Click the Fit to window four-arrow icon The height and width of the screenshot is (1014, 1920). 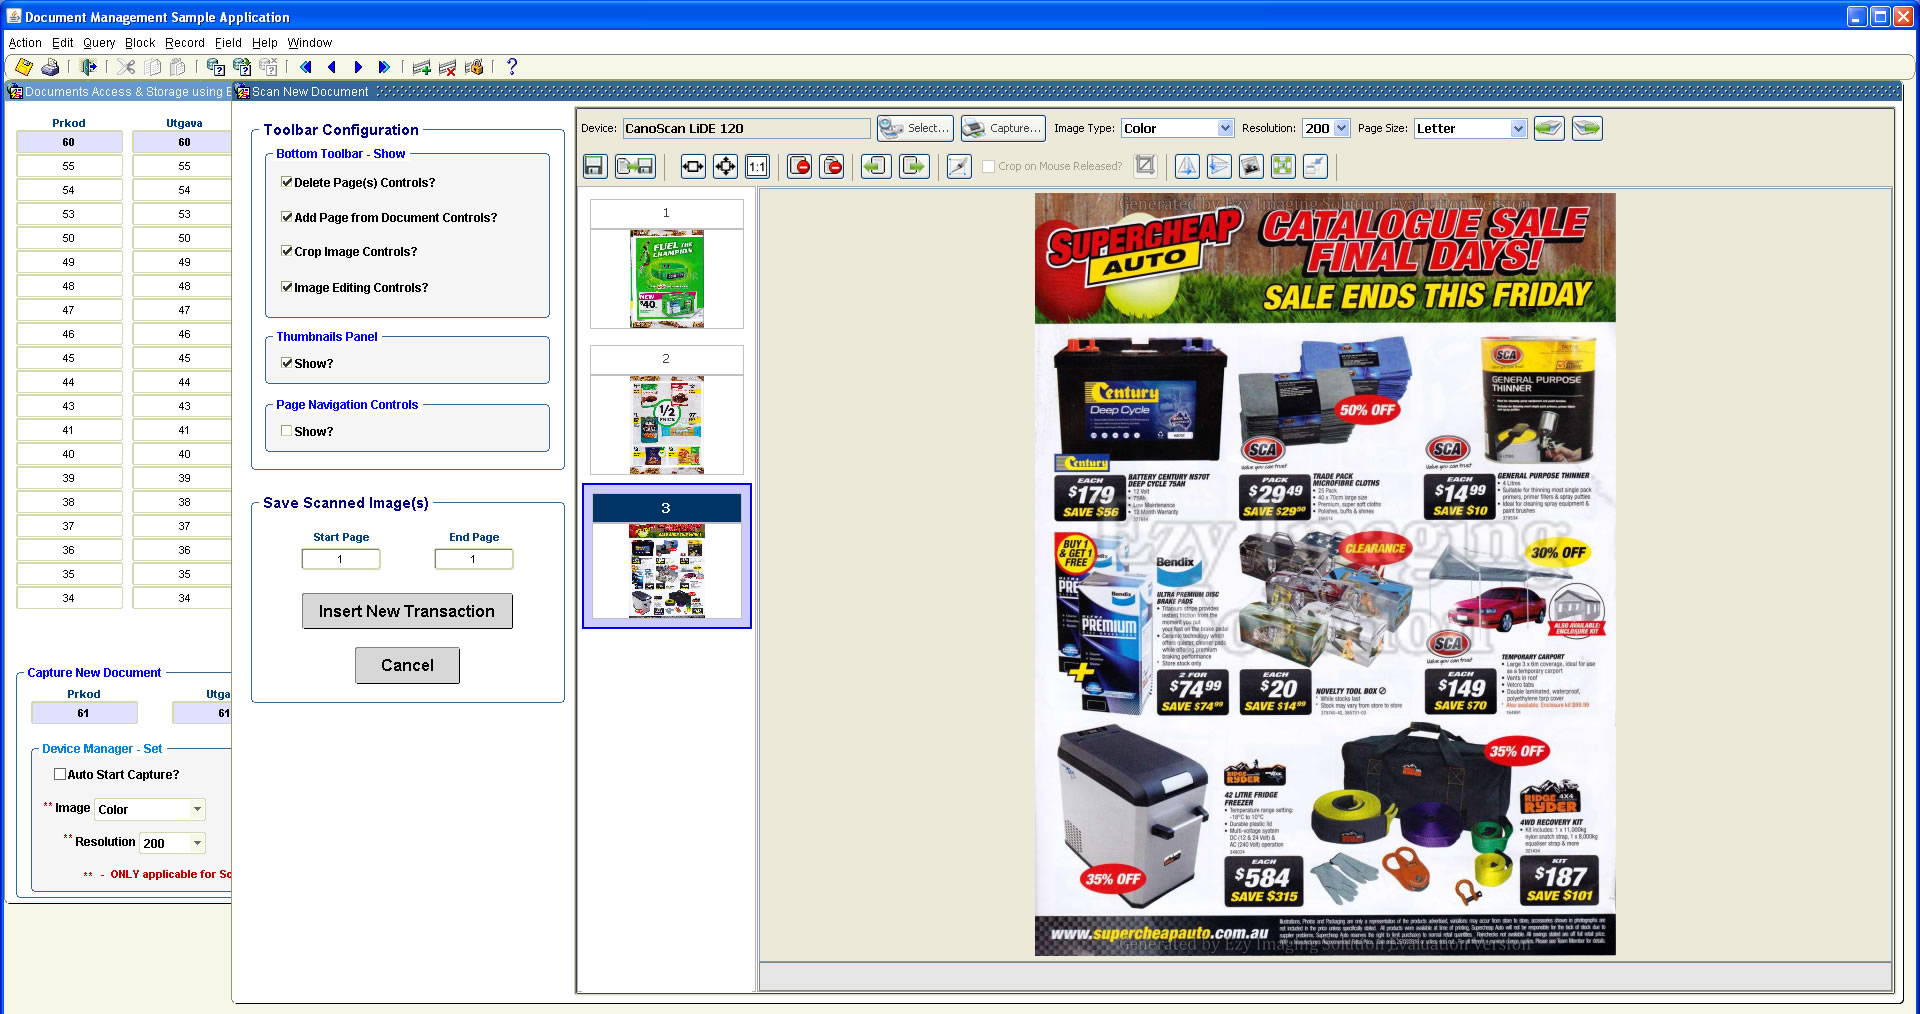tap(725, 166)
